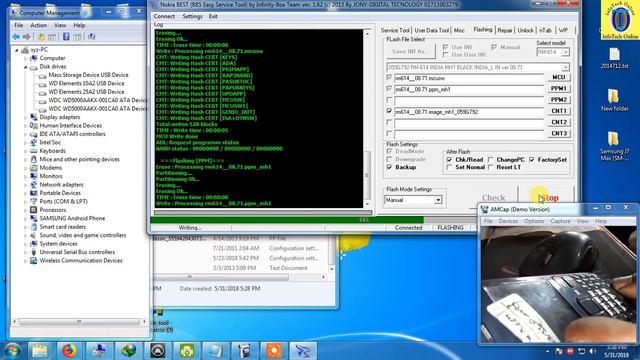This screenshot has width=640, height=360.
Task: Click the PPM2 file button
Action: click(x=559, y=100)
